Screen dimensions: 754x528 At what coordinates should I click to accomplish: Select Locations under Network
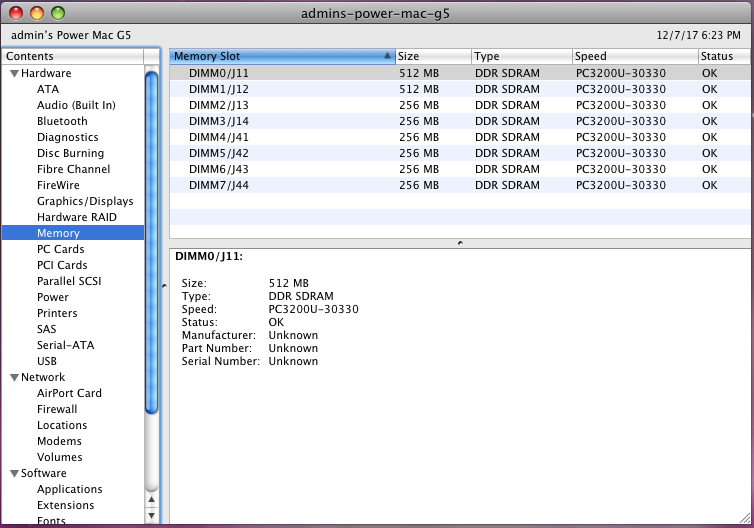click(62, 425)
